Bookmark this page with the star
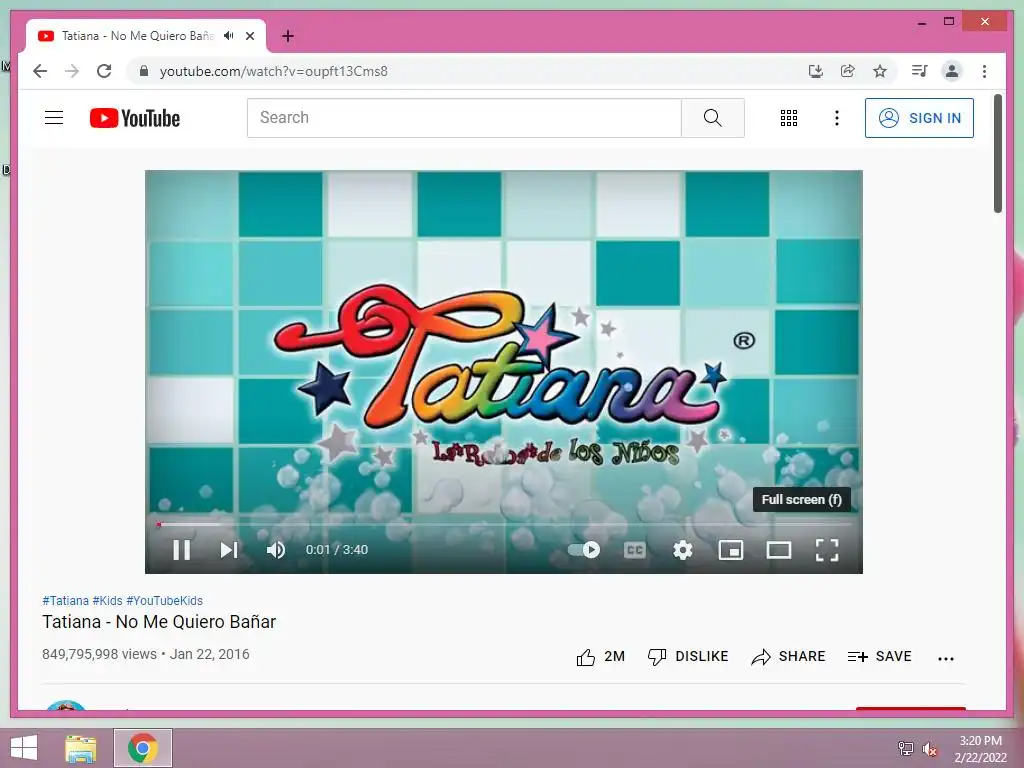 pyautogui.click(x=880, y=71)
